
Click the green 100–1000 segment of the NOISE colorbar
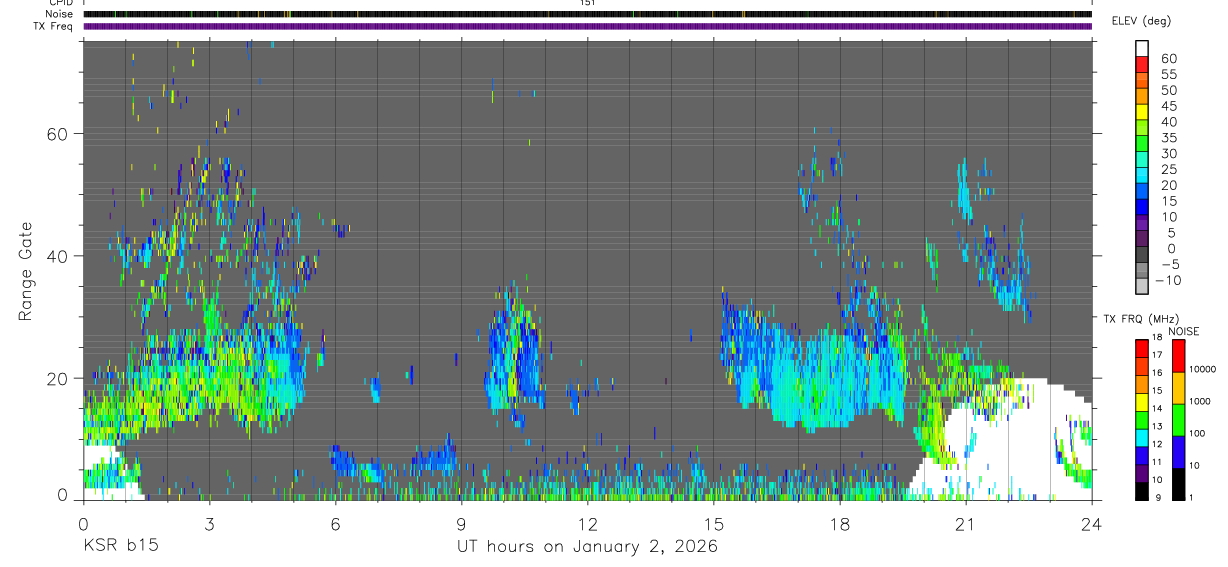pos(1178,420)
